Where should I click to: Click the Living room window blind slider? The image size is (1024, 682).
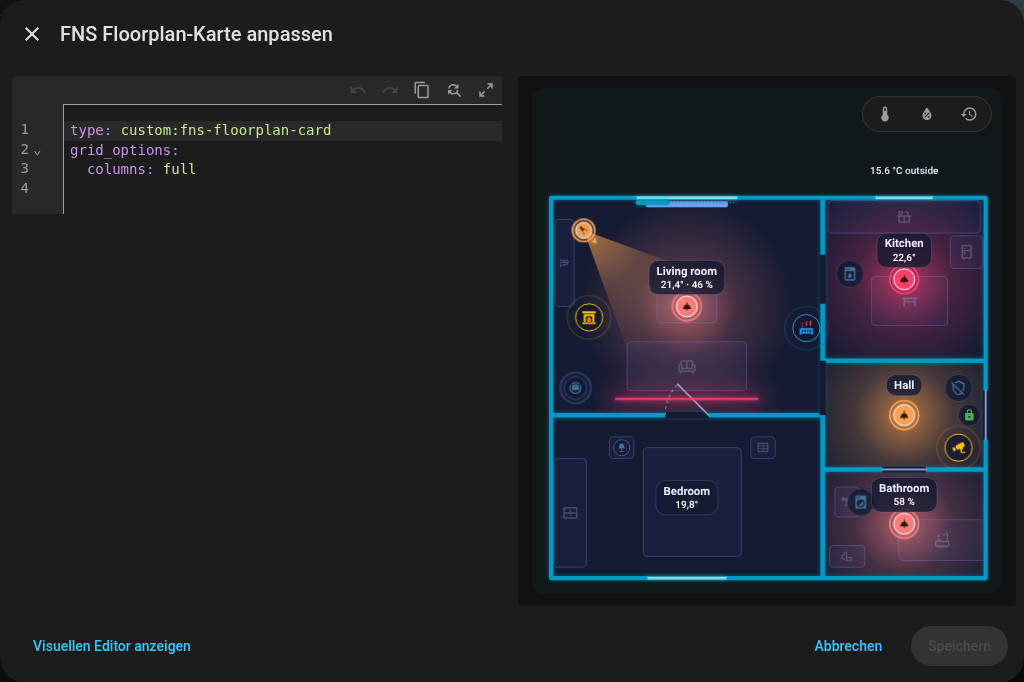(x=686, y=204)
